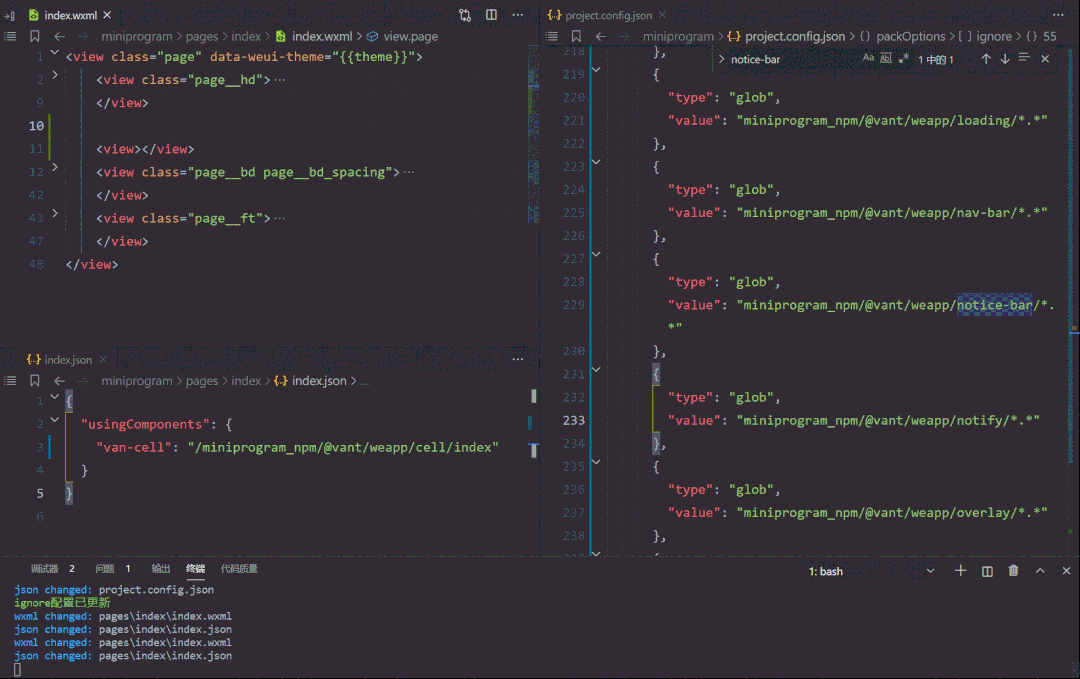This screenshot has height=679, width=1080.
Task: Close the index.wxml tab
Action: [107, 14]
